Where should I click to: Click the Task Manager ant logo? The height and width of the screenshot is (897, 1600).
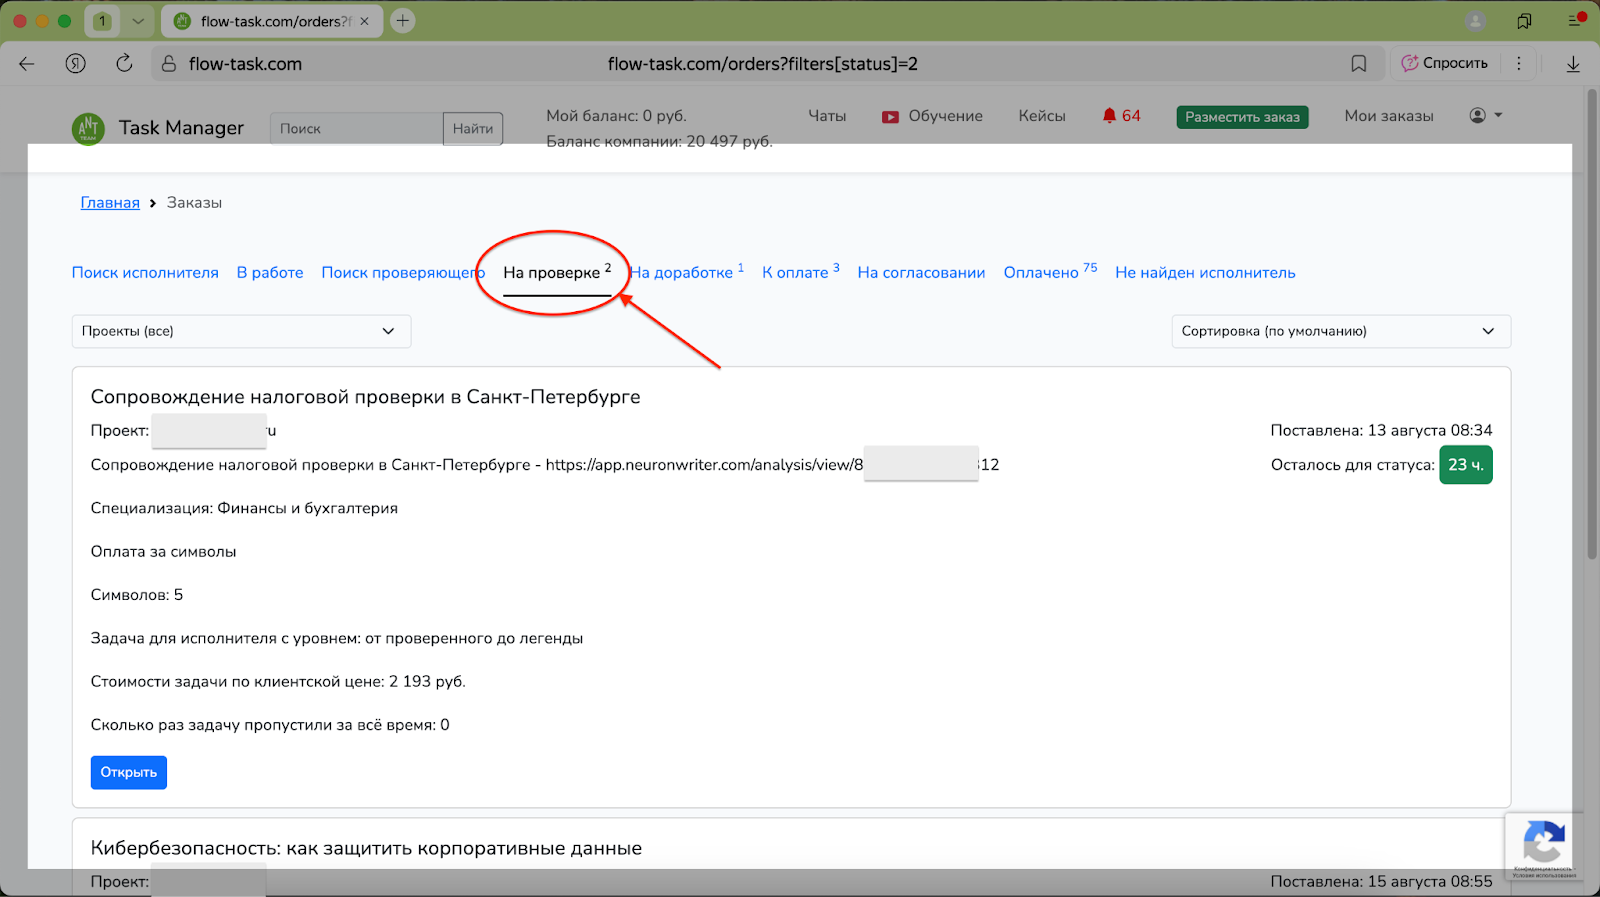click(88, 128)
